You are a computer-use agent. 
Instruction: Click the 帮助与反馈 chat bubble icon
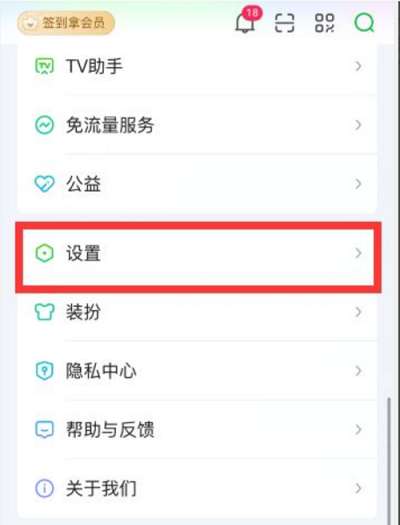45,429
